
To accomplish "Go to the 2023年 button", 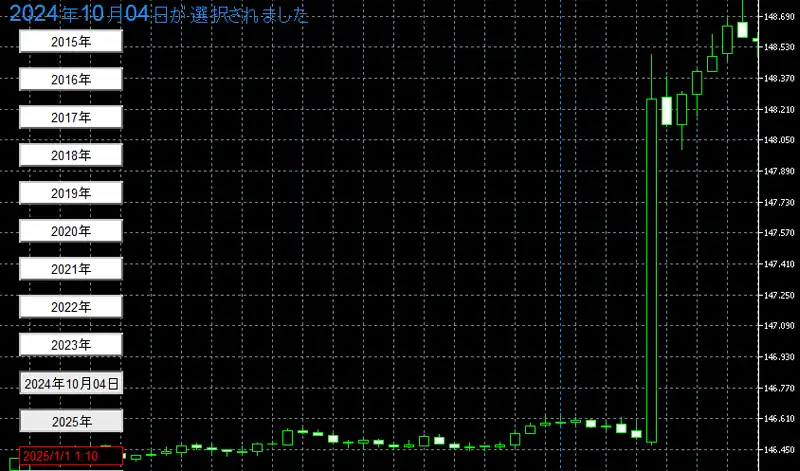I will [x=71, y=345].
